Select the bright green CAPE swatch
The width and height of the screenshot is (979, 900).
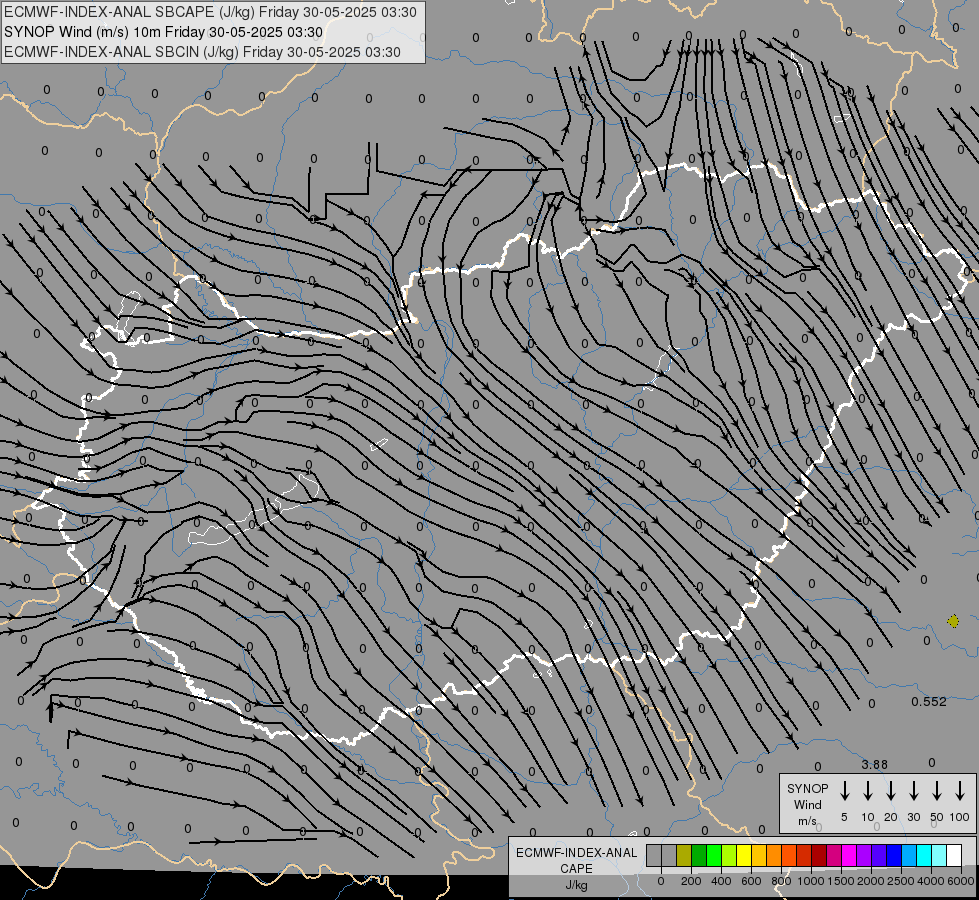click(714, 855)
